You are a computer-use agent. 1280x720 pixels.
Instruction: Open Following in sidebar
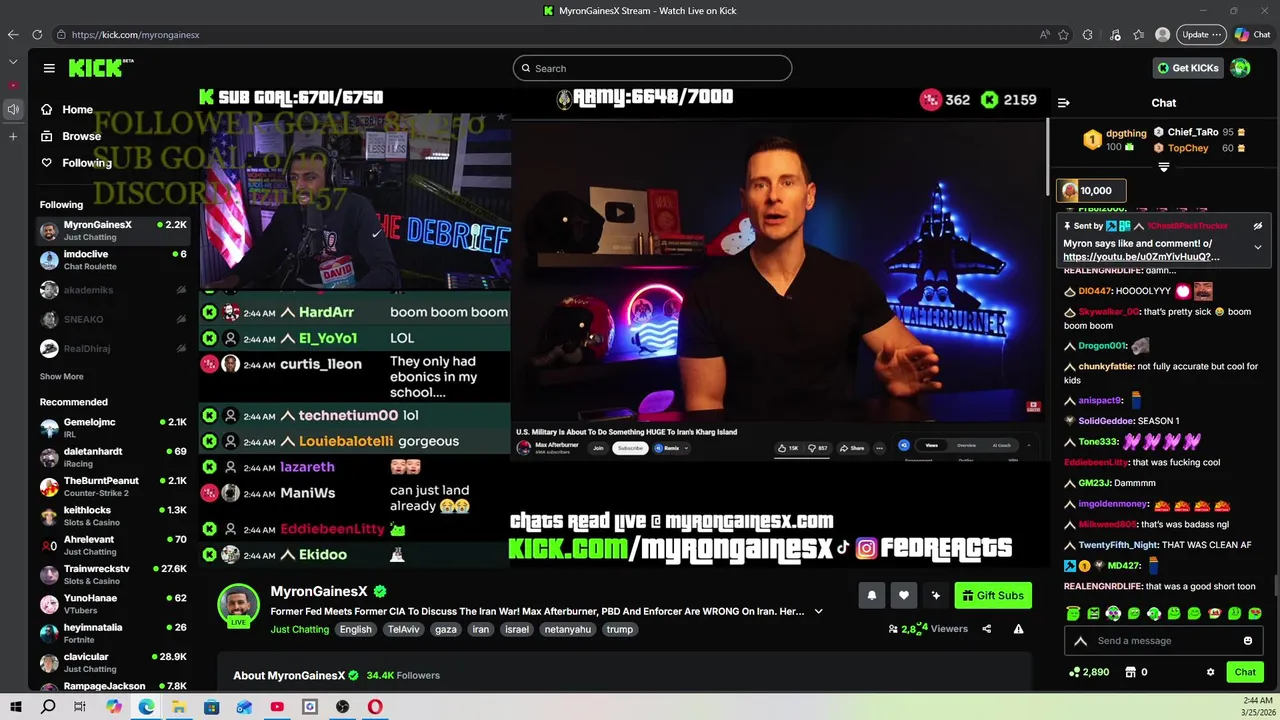click(76, 162)
